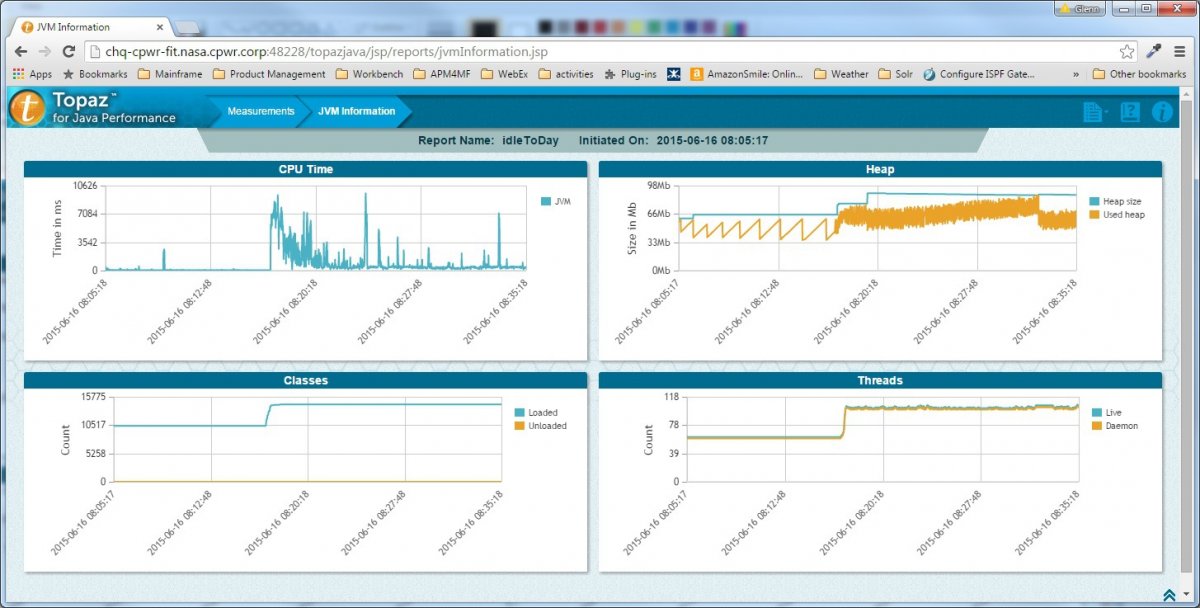Click the info circle icon in the header
The width and height of the screenshot is (1200, 608).
click(x=1162, y=112)
